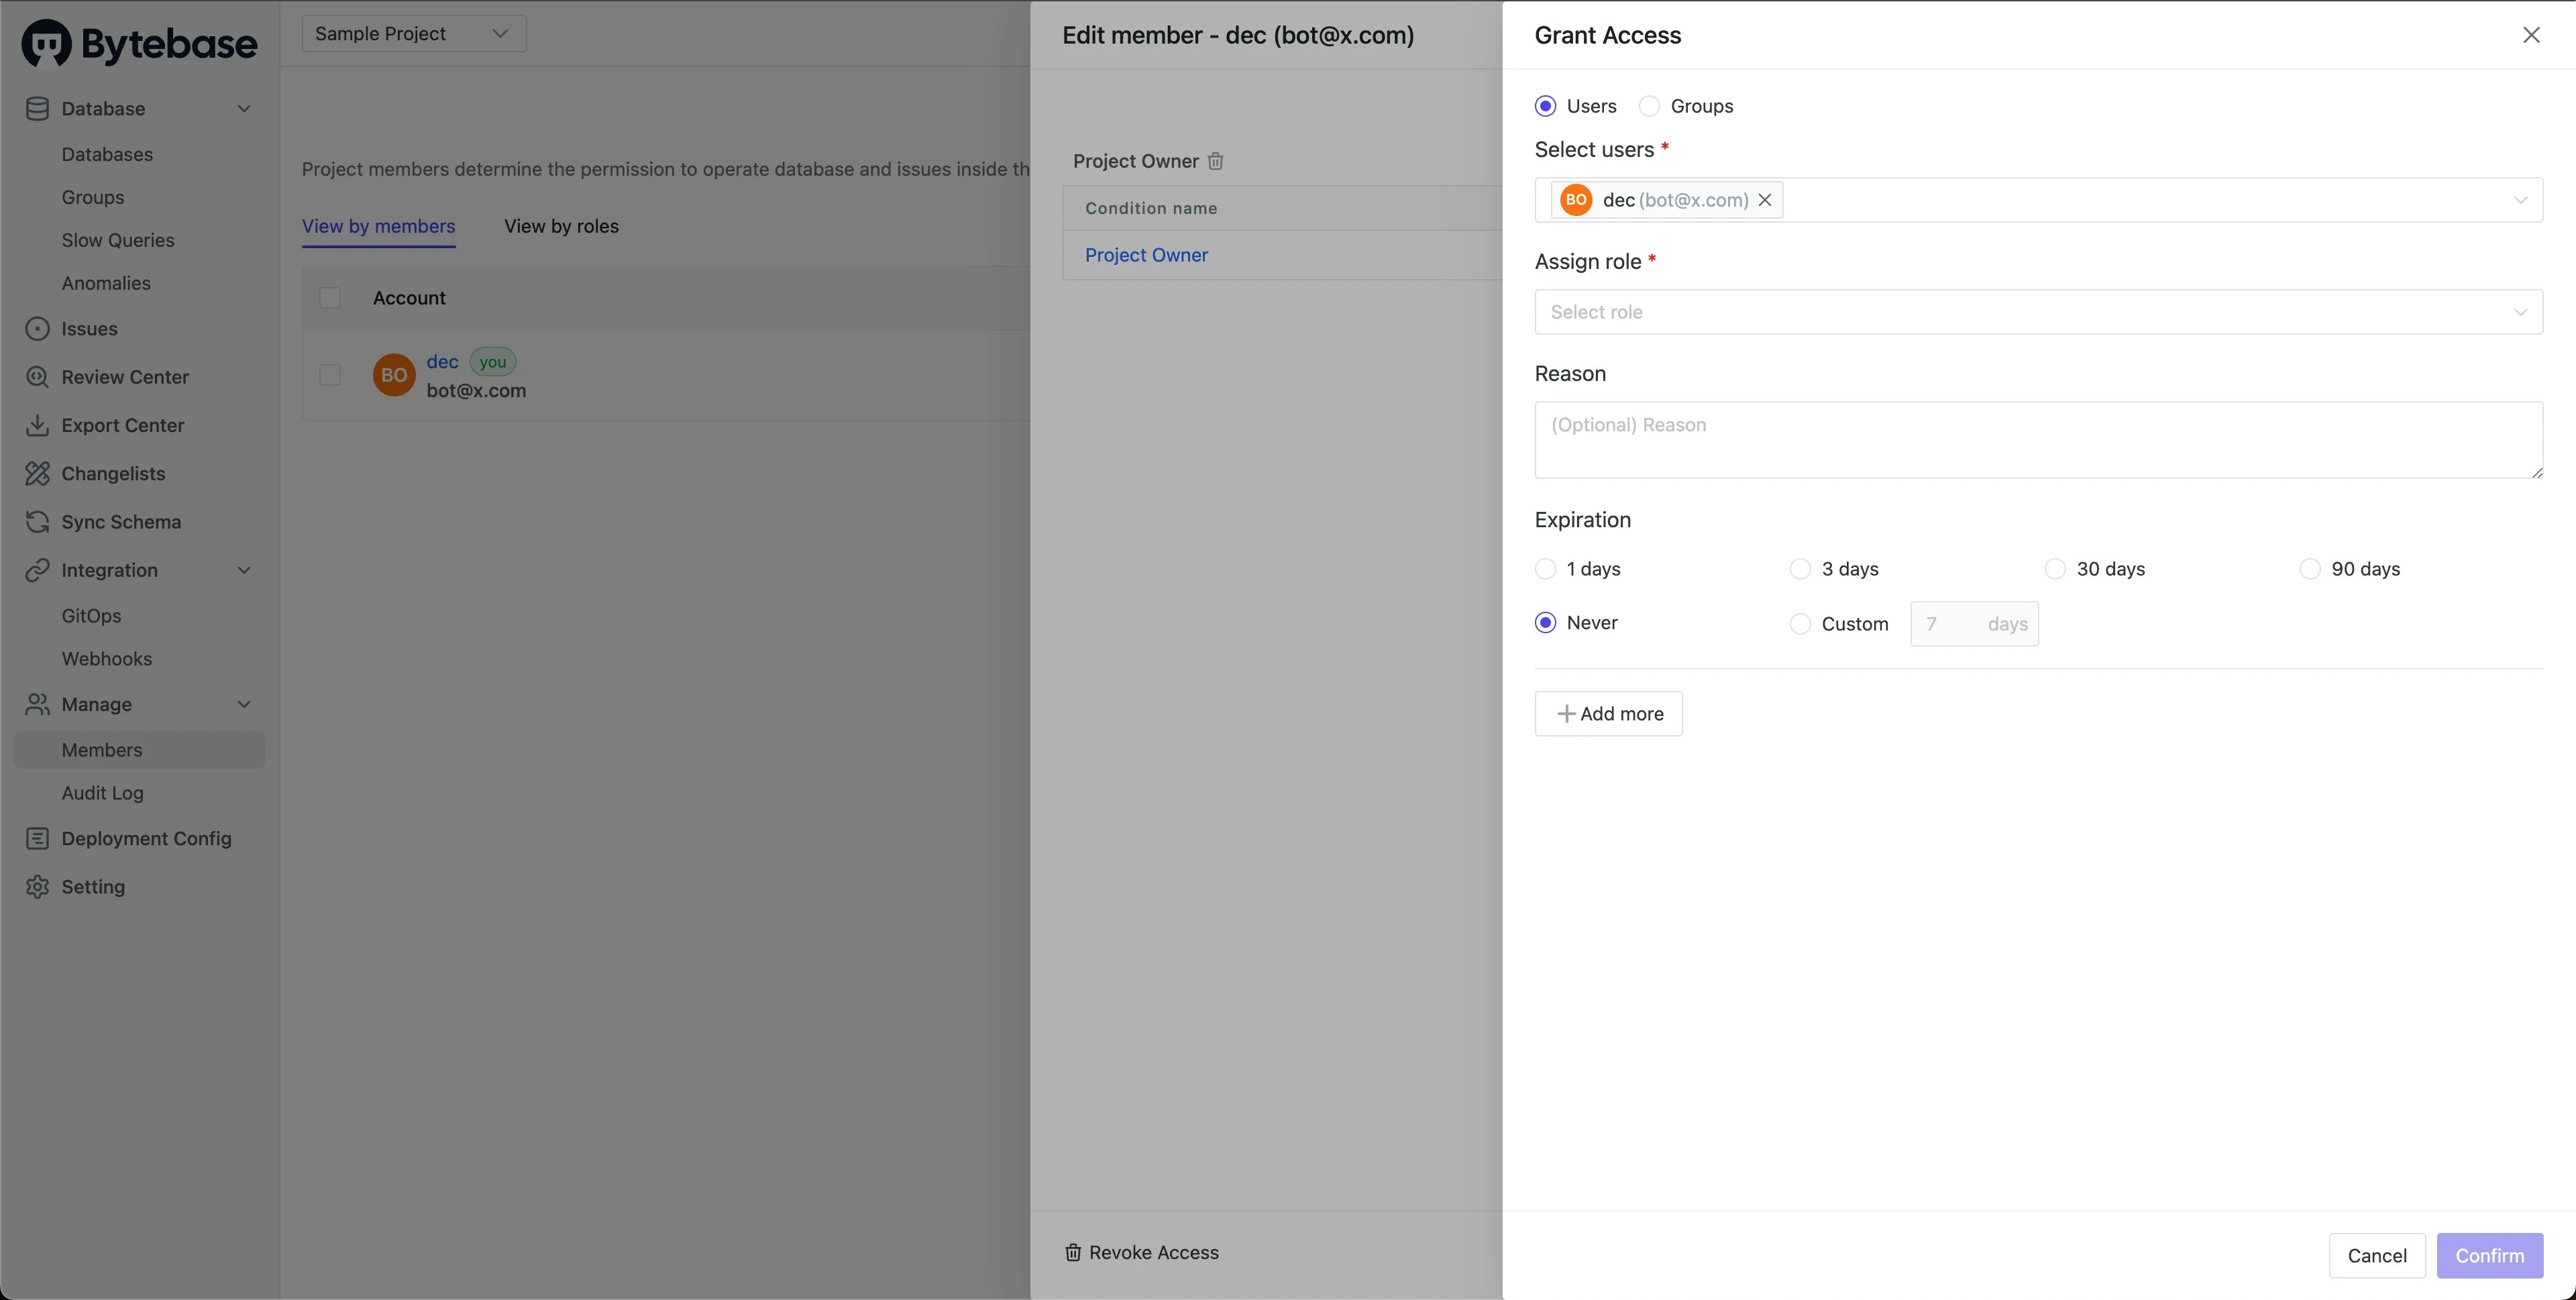
Task: Click the Export Center download icon
Action: tap(37, 425)
